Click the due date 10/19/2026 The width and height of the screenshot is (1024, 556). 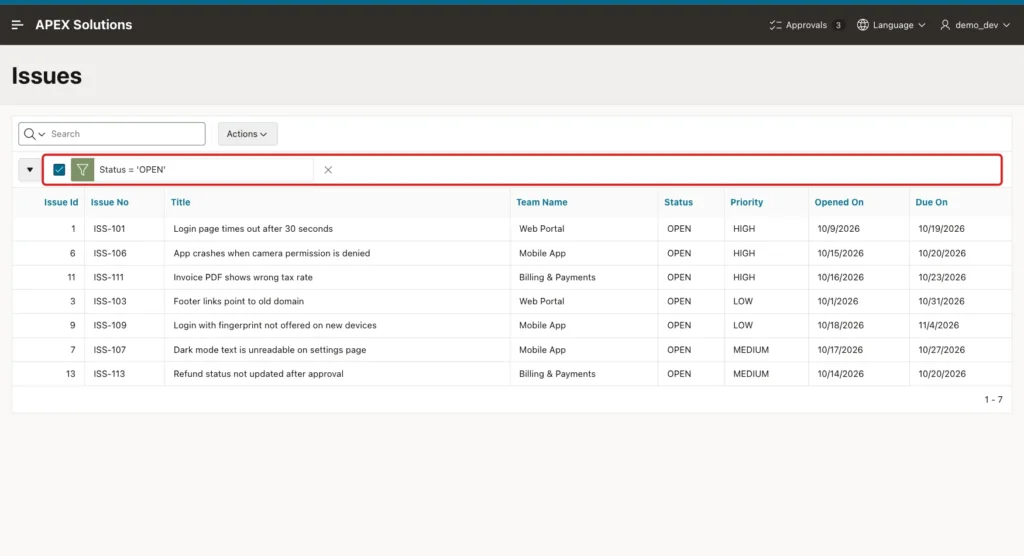(x=941, y=229)
